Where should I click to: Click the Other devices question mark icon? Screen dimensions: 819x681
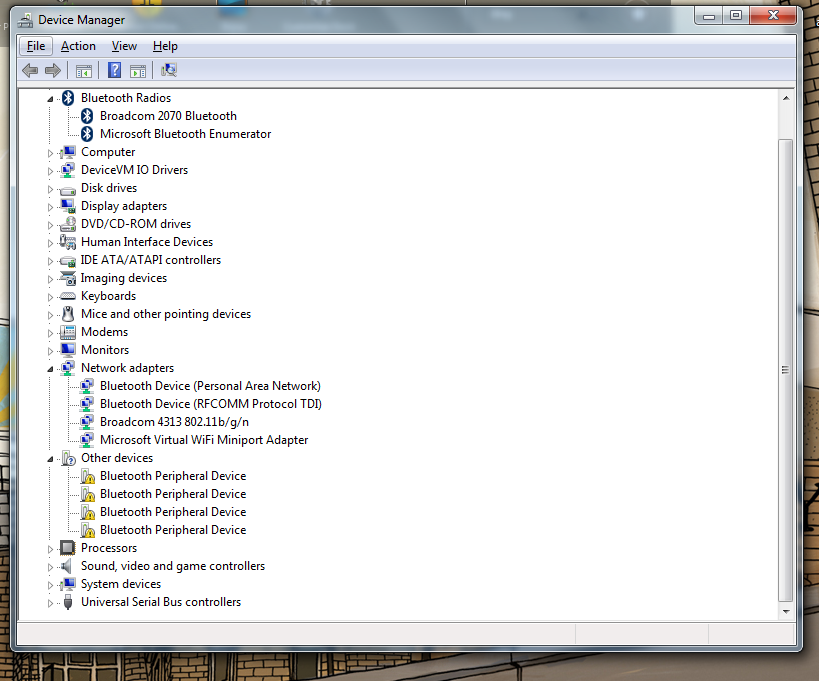[x=68, y=458]
